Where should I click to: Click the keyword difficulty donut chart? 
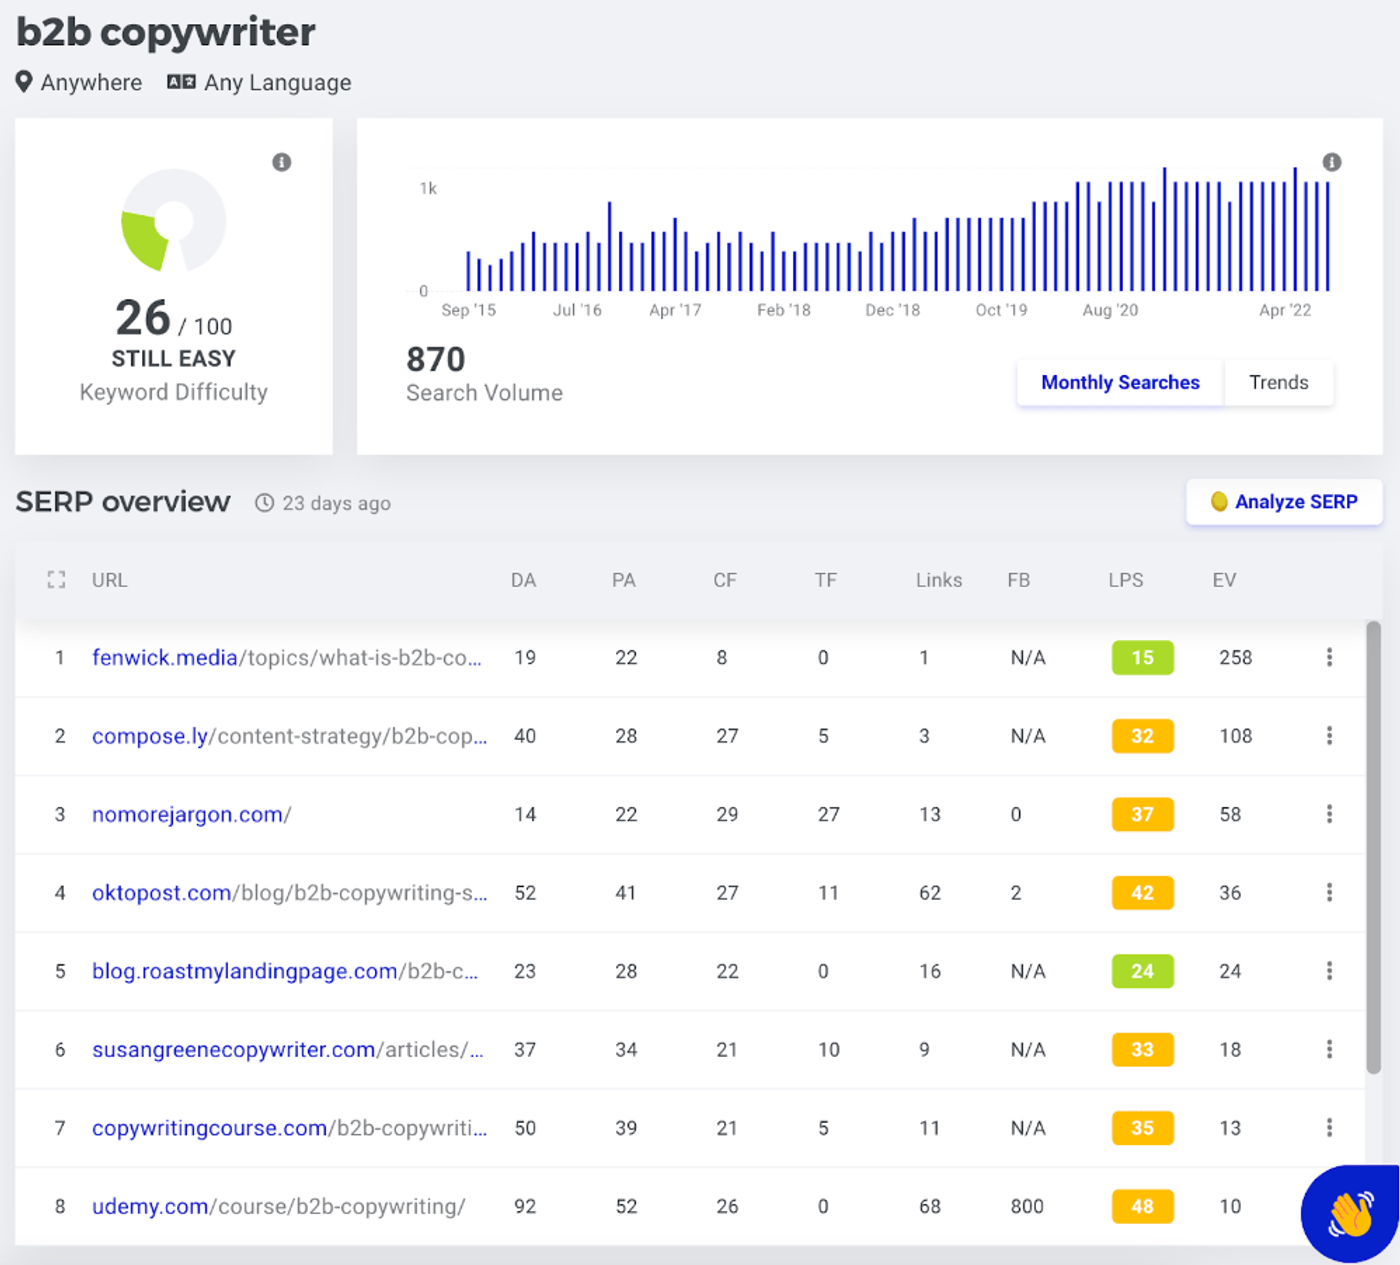click(x=174, y=220)
